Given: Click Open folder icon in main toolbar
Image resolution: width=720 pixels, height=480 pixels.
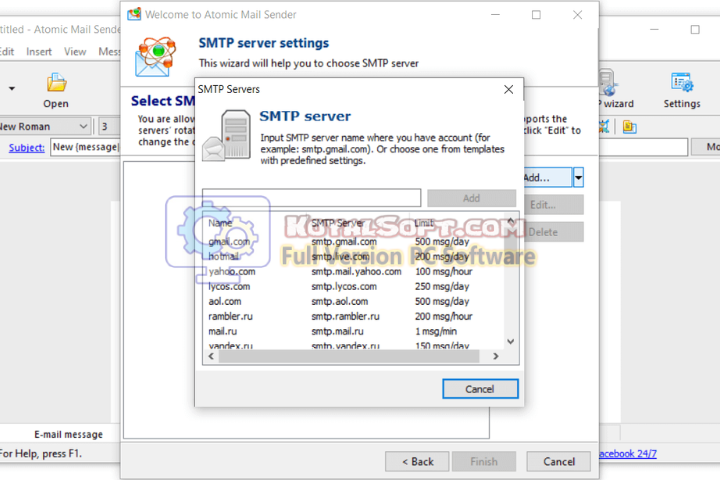Looking at the screenshot, I should [x=56, y=83].
